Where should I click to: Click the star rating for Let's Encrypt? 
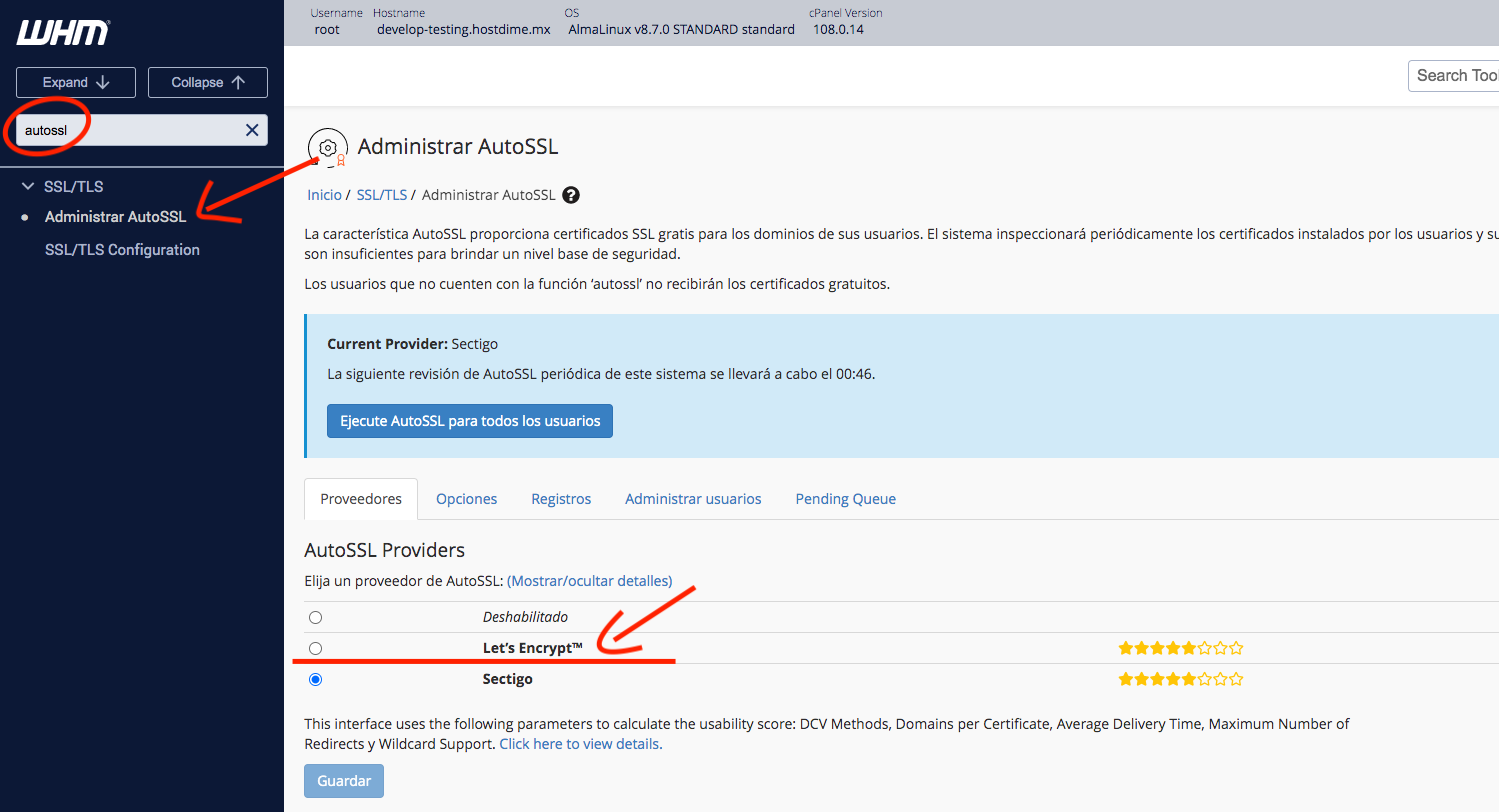point(1180,648)
